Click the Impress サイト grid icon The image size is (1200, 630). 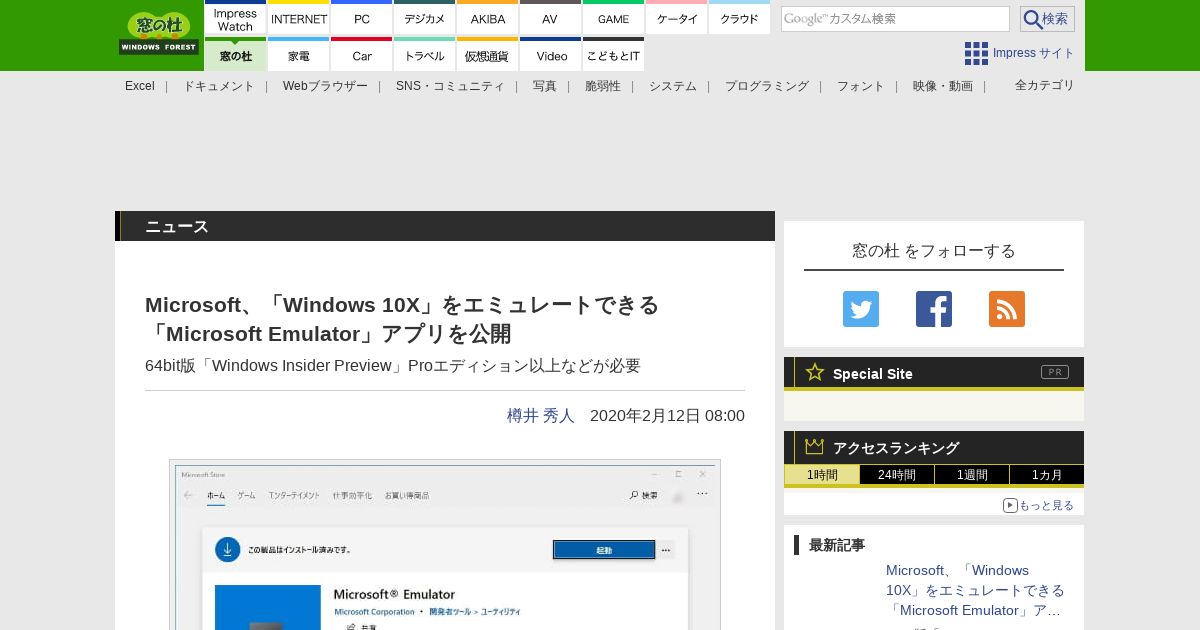(976, 53)
